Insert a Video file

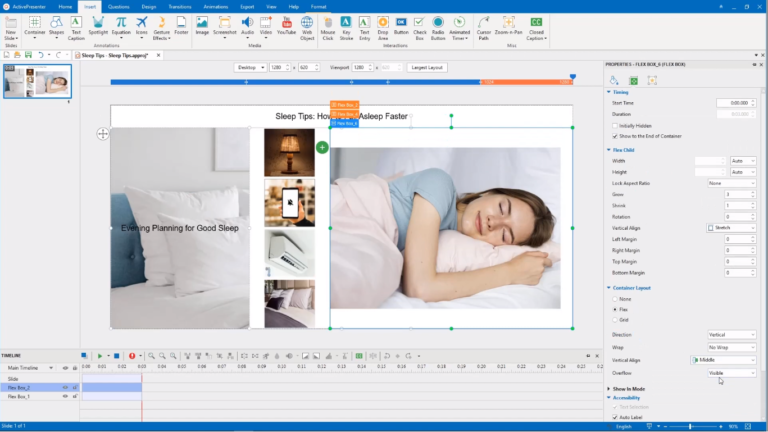[x=265, y=27]
